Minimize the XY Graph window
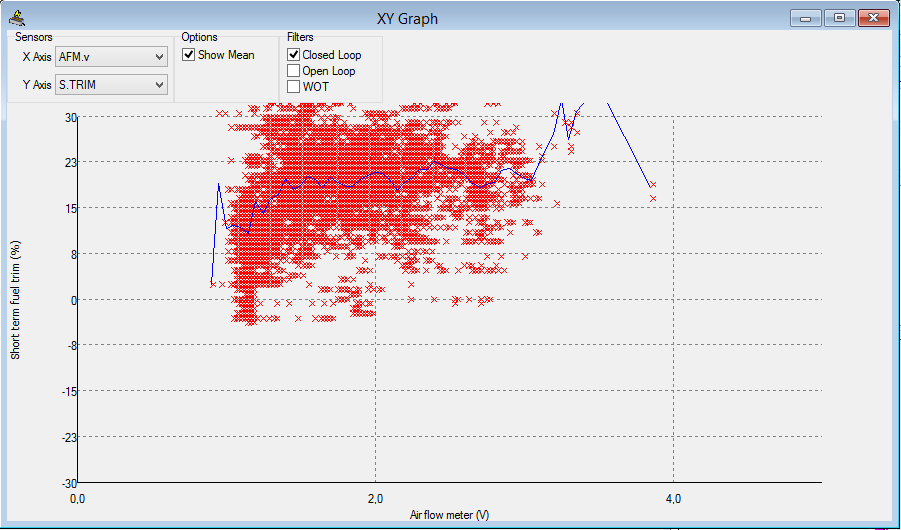The height and width of the screenshot is (530, 901). (805, 18)
